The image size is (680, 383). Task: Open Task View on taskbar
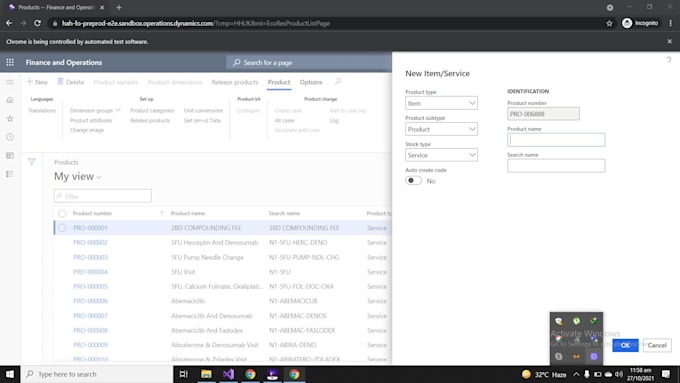pos(183,374)
